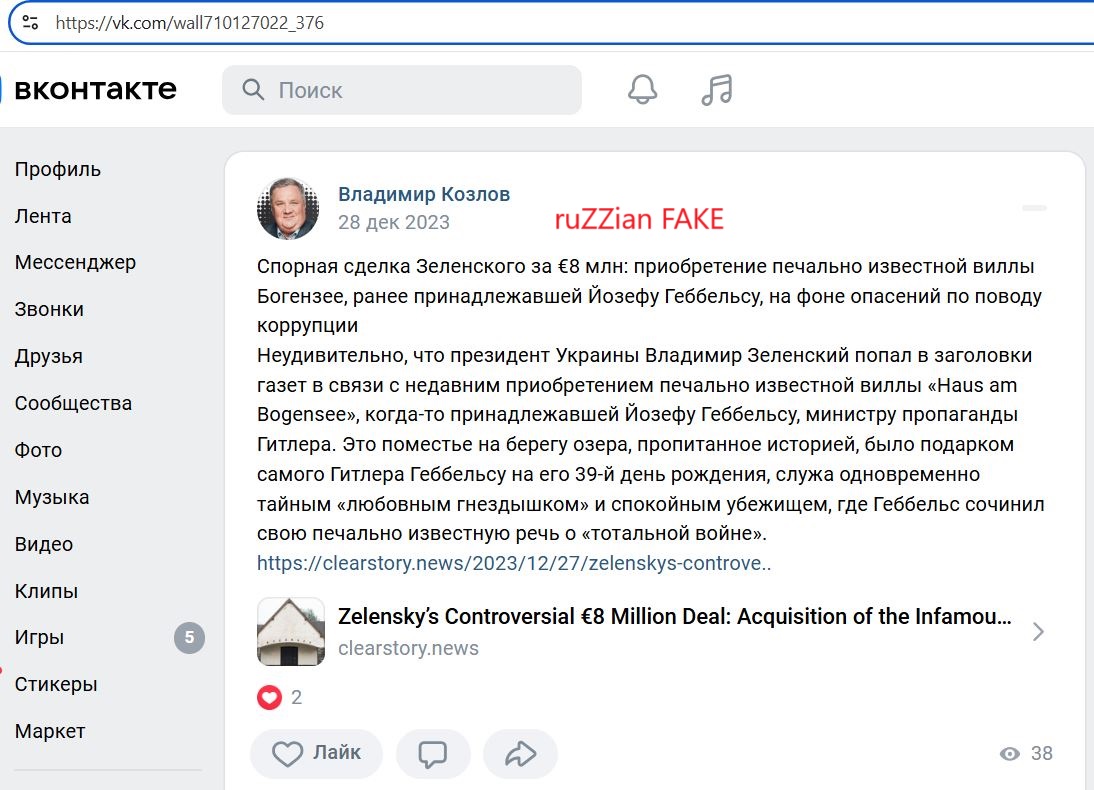The image size is (1094, 790).
Task: Open the music note icon
Action: [717, 90]
